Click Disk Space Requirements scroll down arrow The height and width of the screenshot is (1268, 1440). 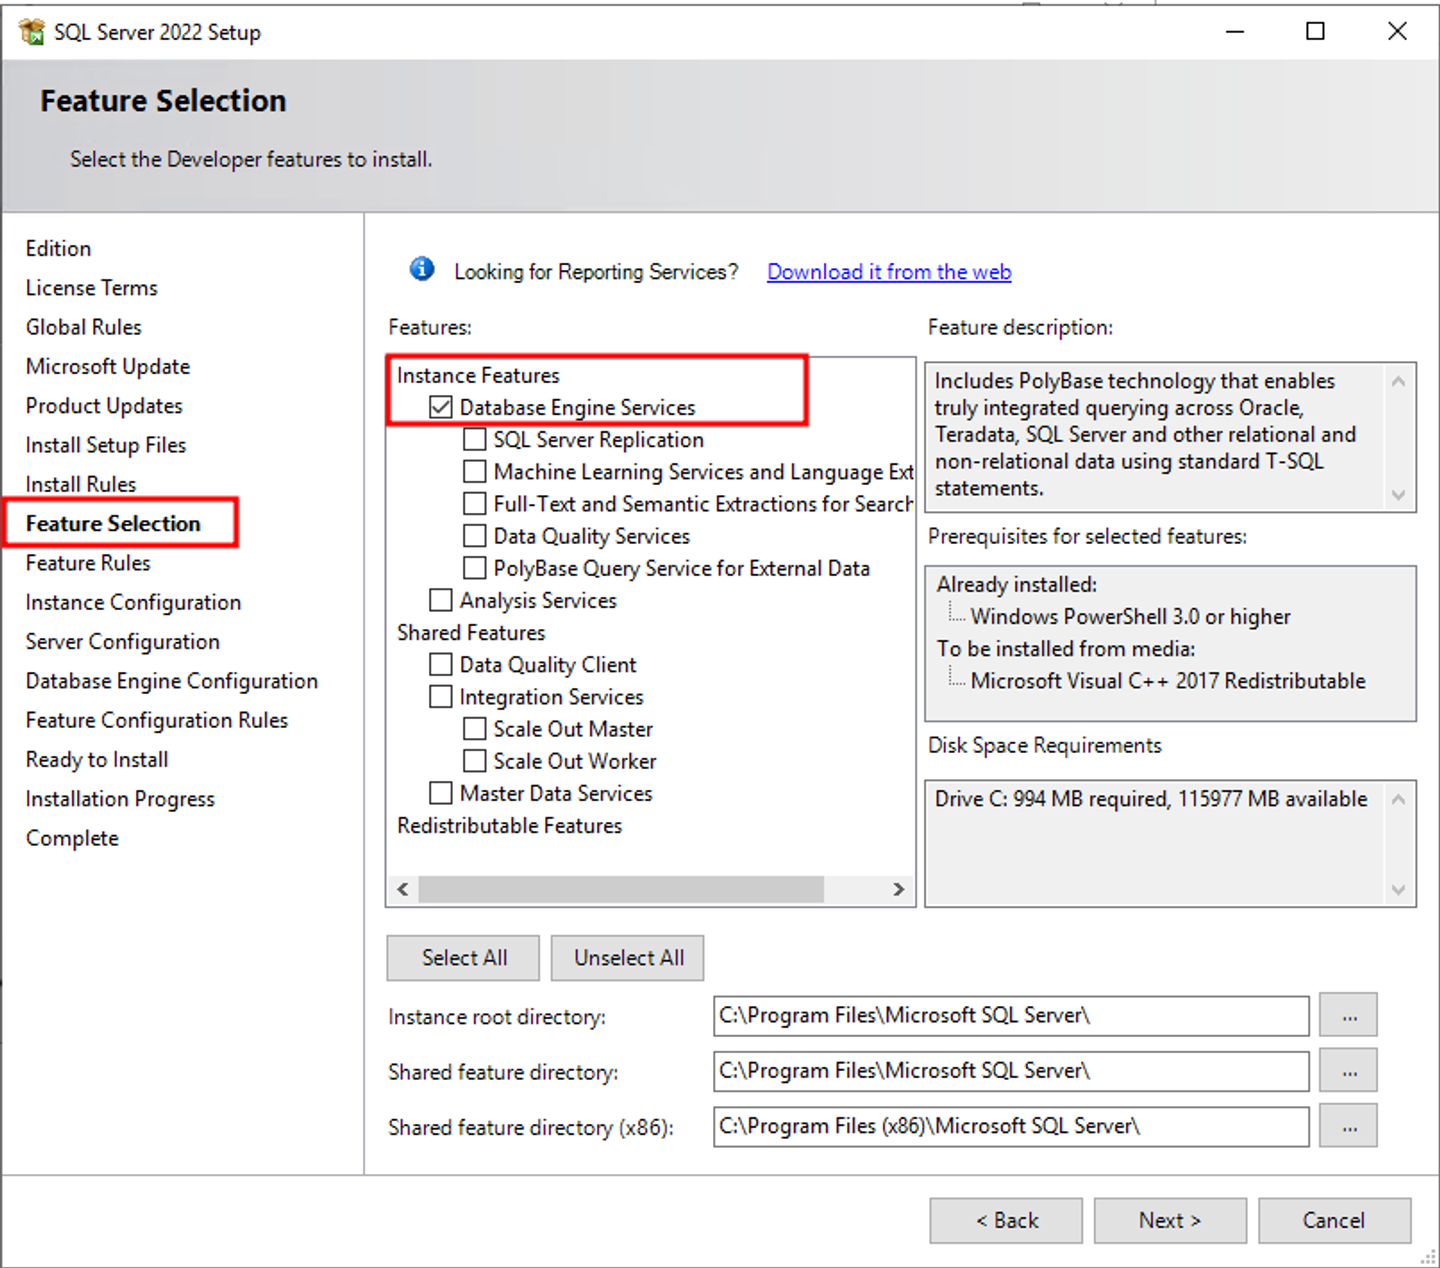click(1398, 890)
